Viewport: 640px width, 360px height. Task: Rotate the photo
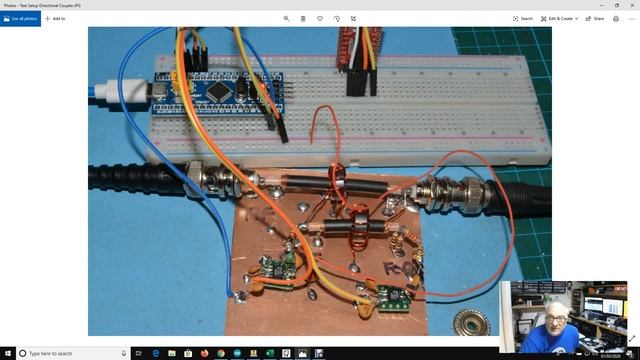tap(337, 19)
